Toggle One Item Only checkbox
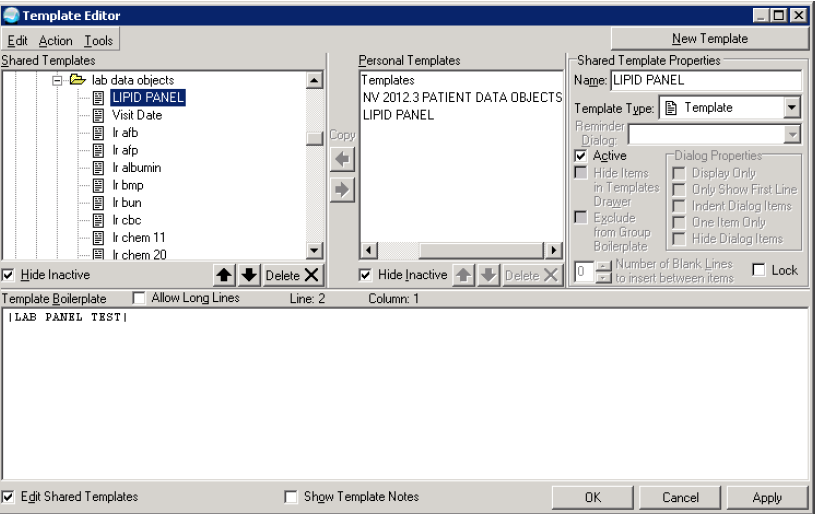The height and width of the screenshot is (514, 816). click(x=679, y=223)
